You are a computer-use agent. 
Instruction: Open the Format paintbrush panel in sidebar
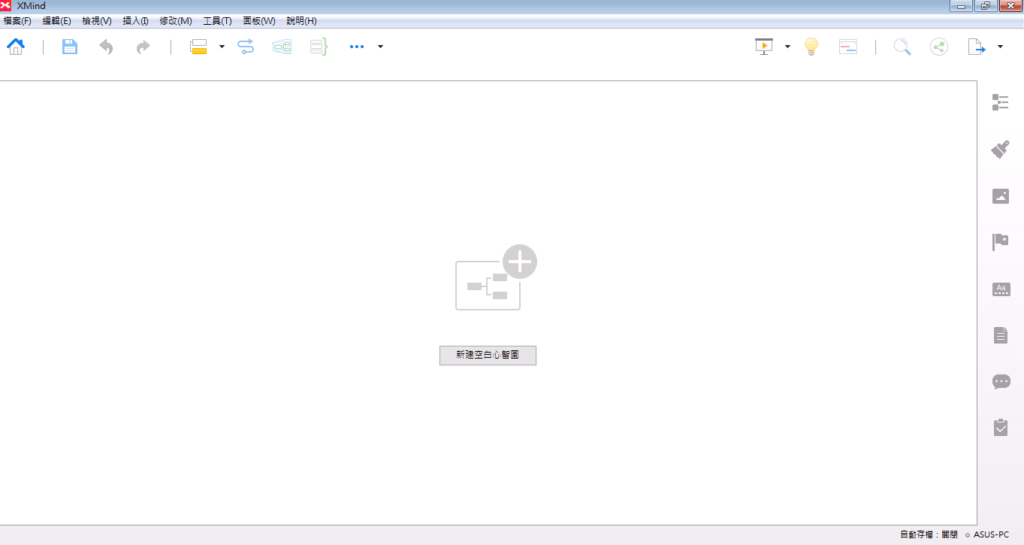(x=1000, y=149)
